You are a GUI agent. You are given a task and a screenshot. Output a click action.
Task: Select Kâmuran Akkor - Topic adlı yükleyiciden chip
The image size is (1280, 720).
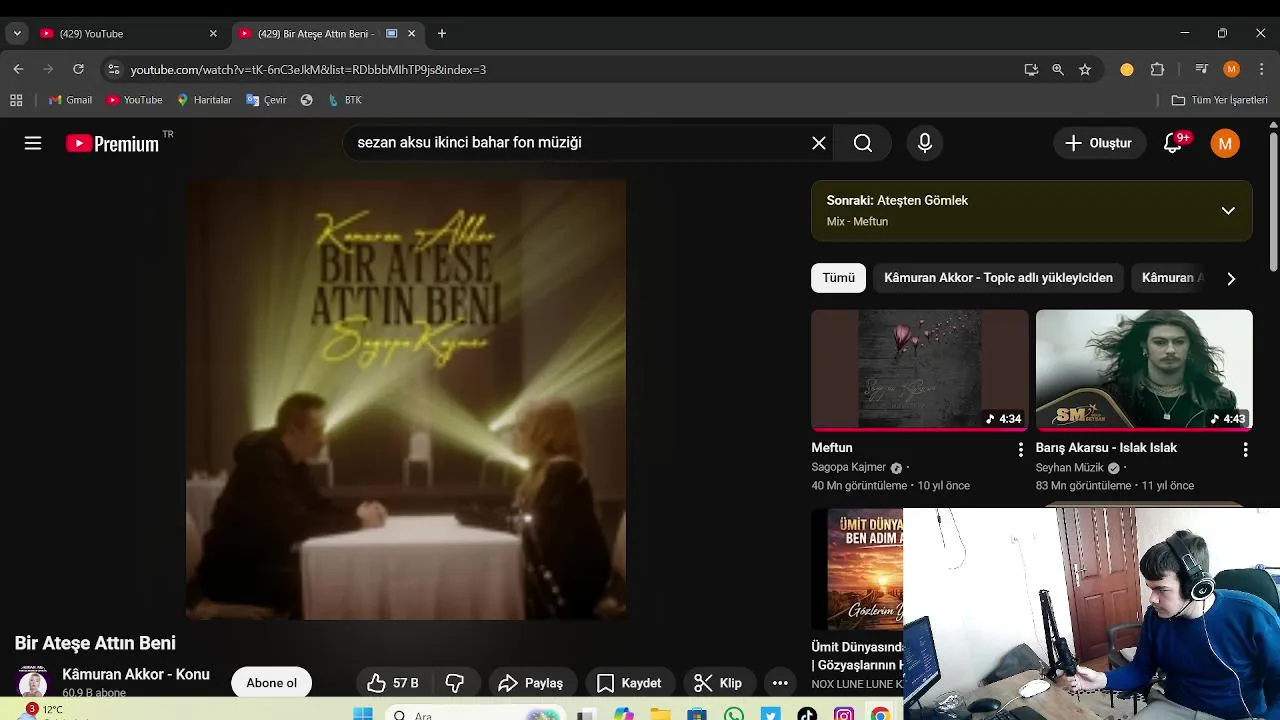click(x=998, y=278)
